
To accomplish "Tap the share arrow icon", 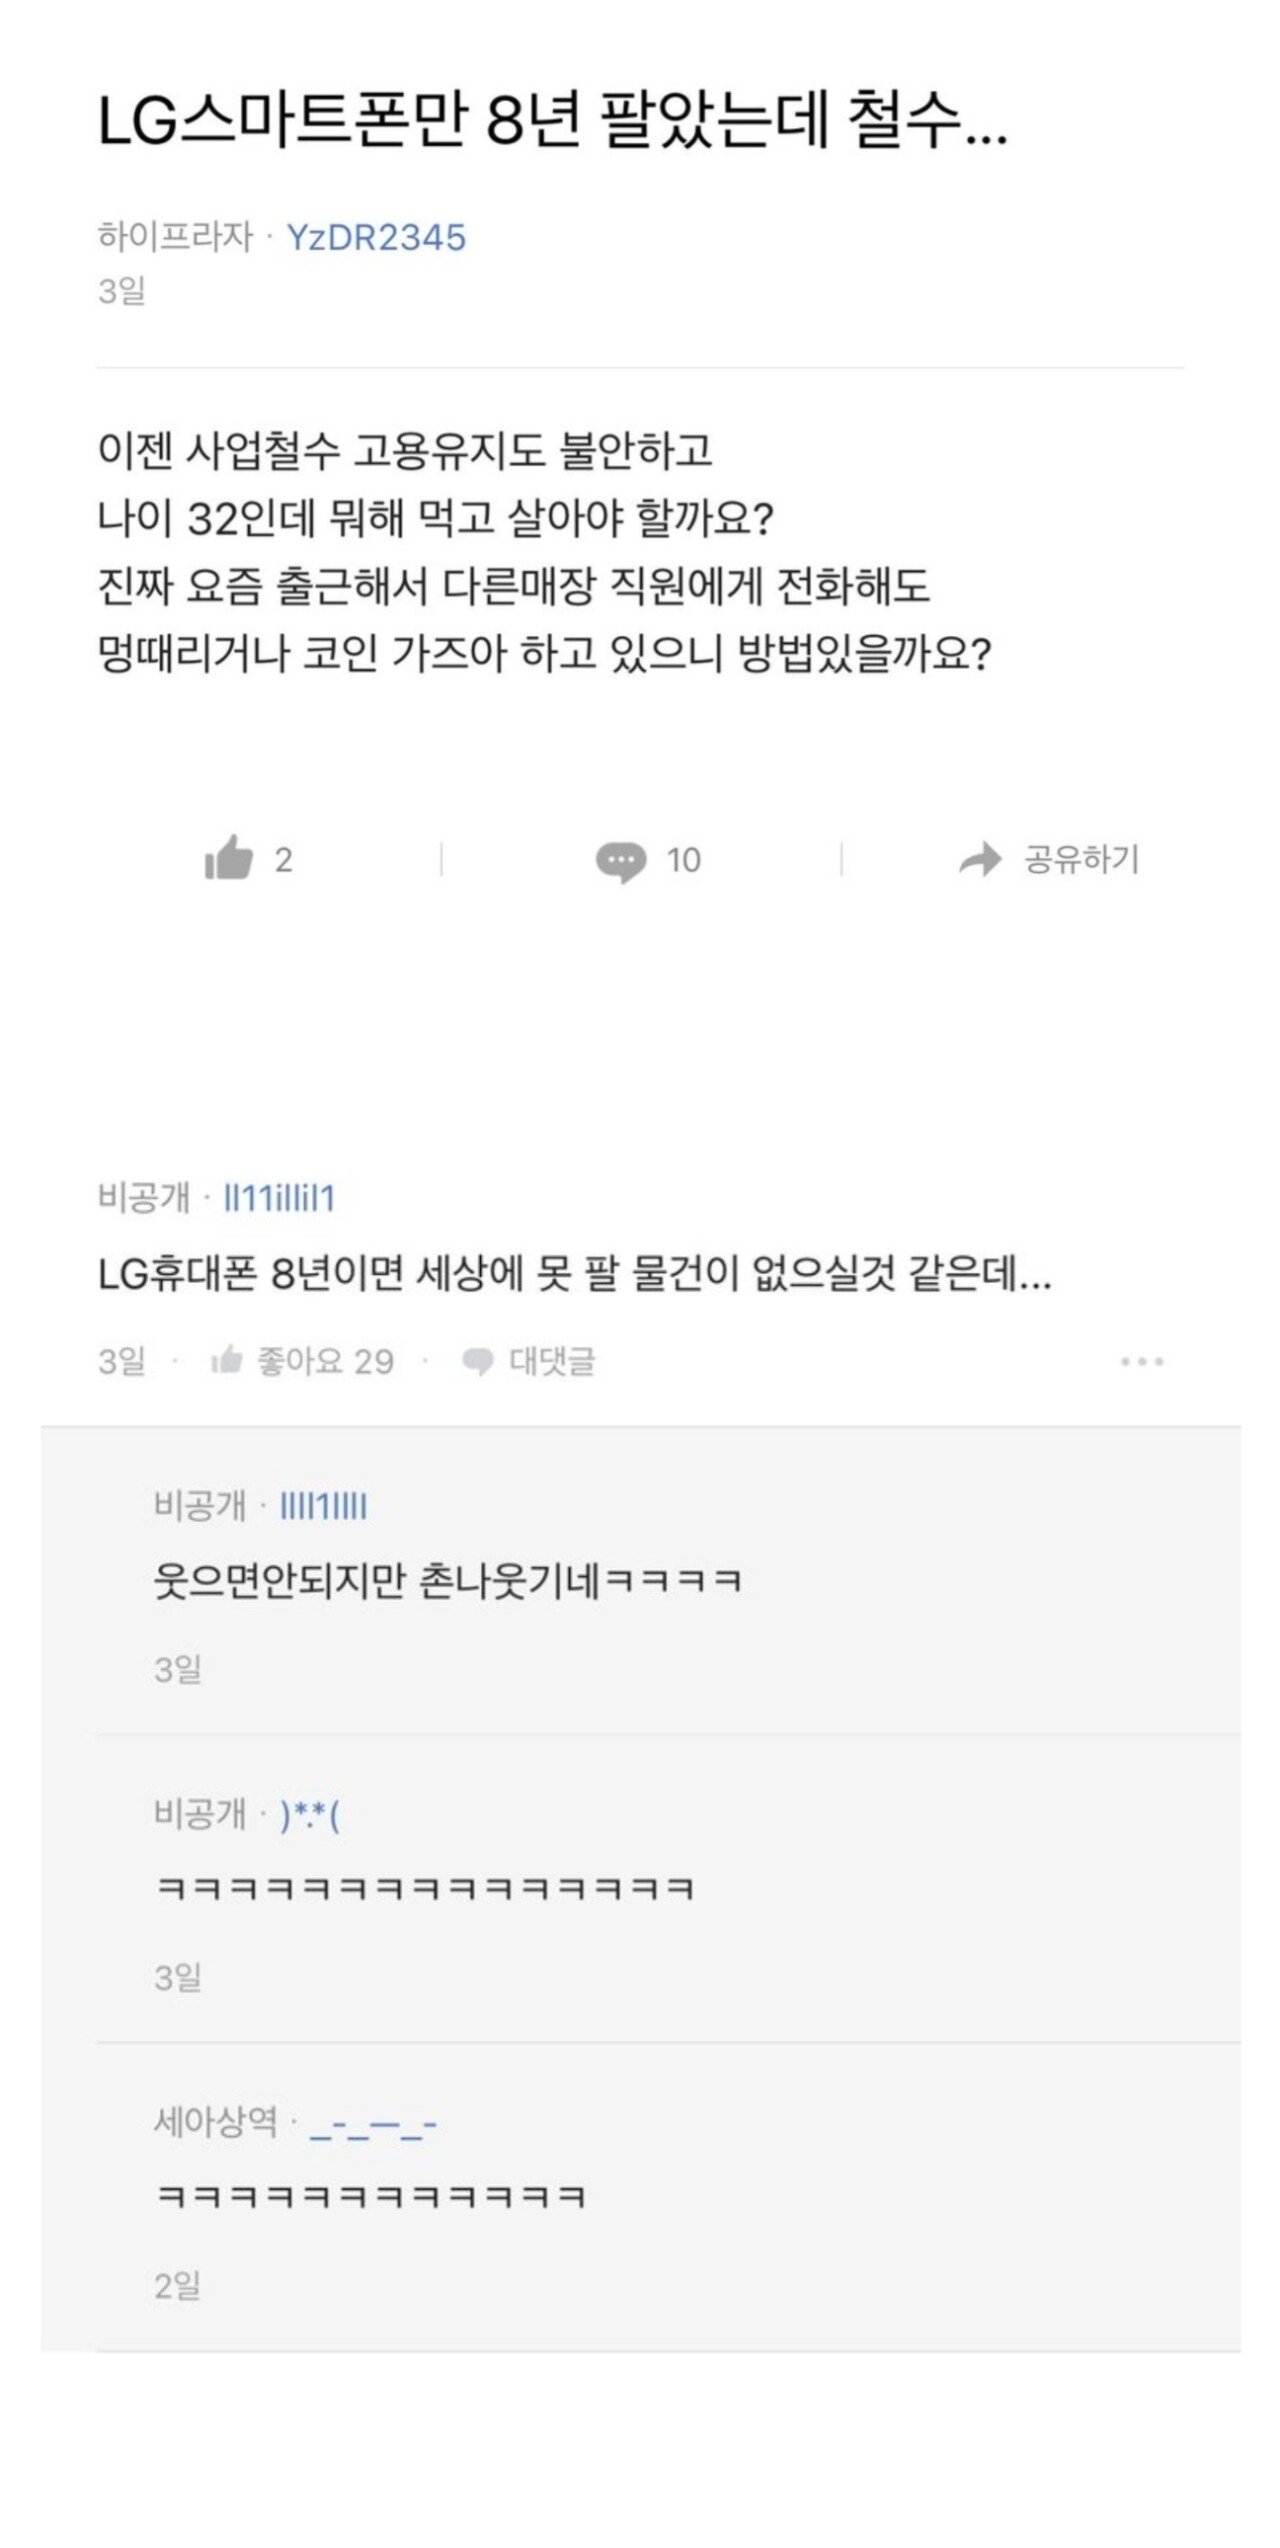I will pos(980,859).
